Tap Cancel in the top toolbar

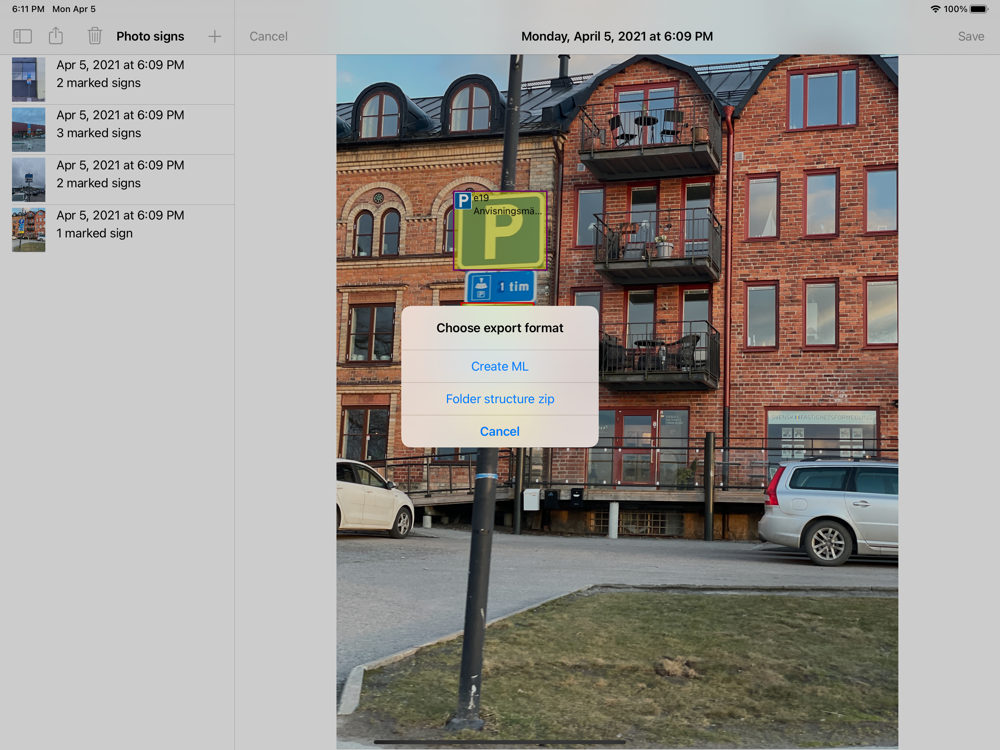pyautogui.click(x=268, y=36)
